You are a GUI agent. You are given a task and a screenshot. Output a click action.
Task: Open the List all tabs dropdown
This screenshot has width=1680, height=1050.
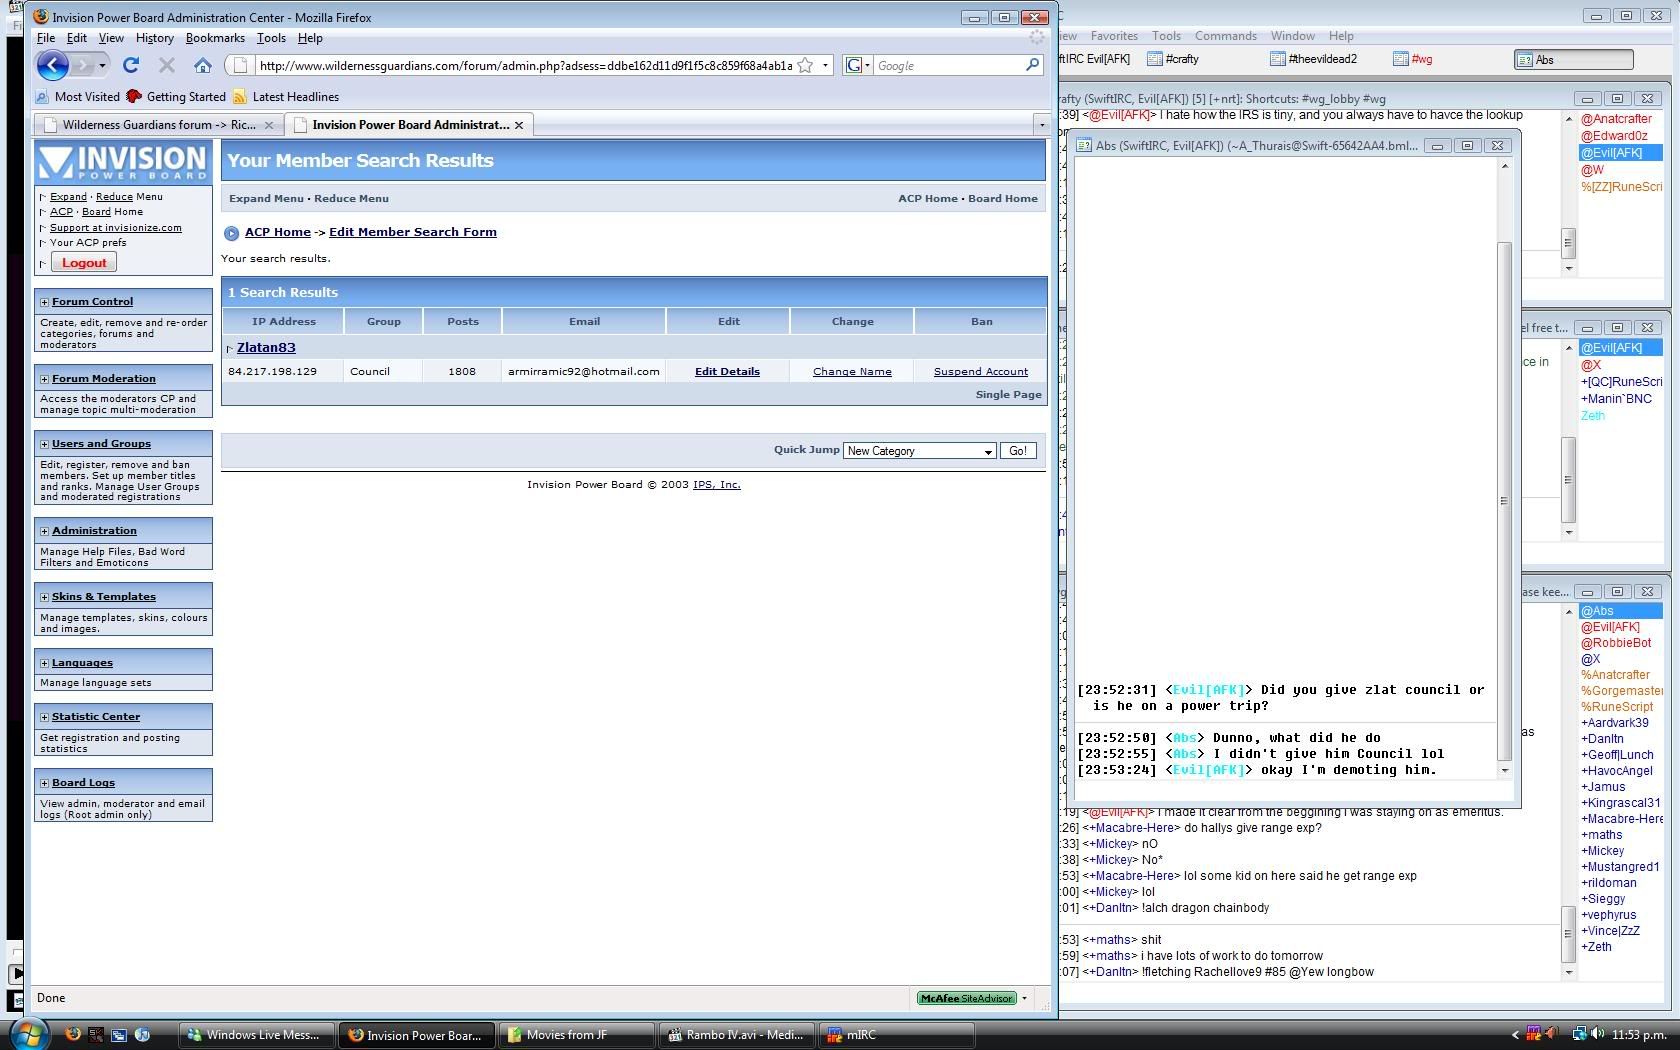pos(1041,125)
